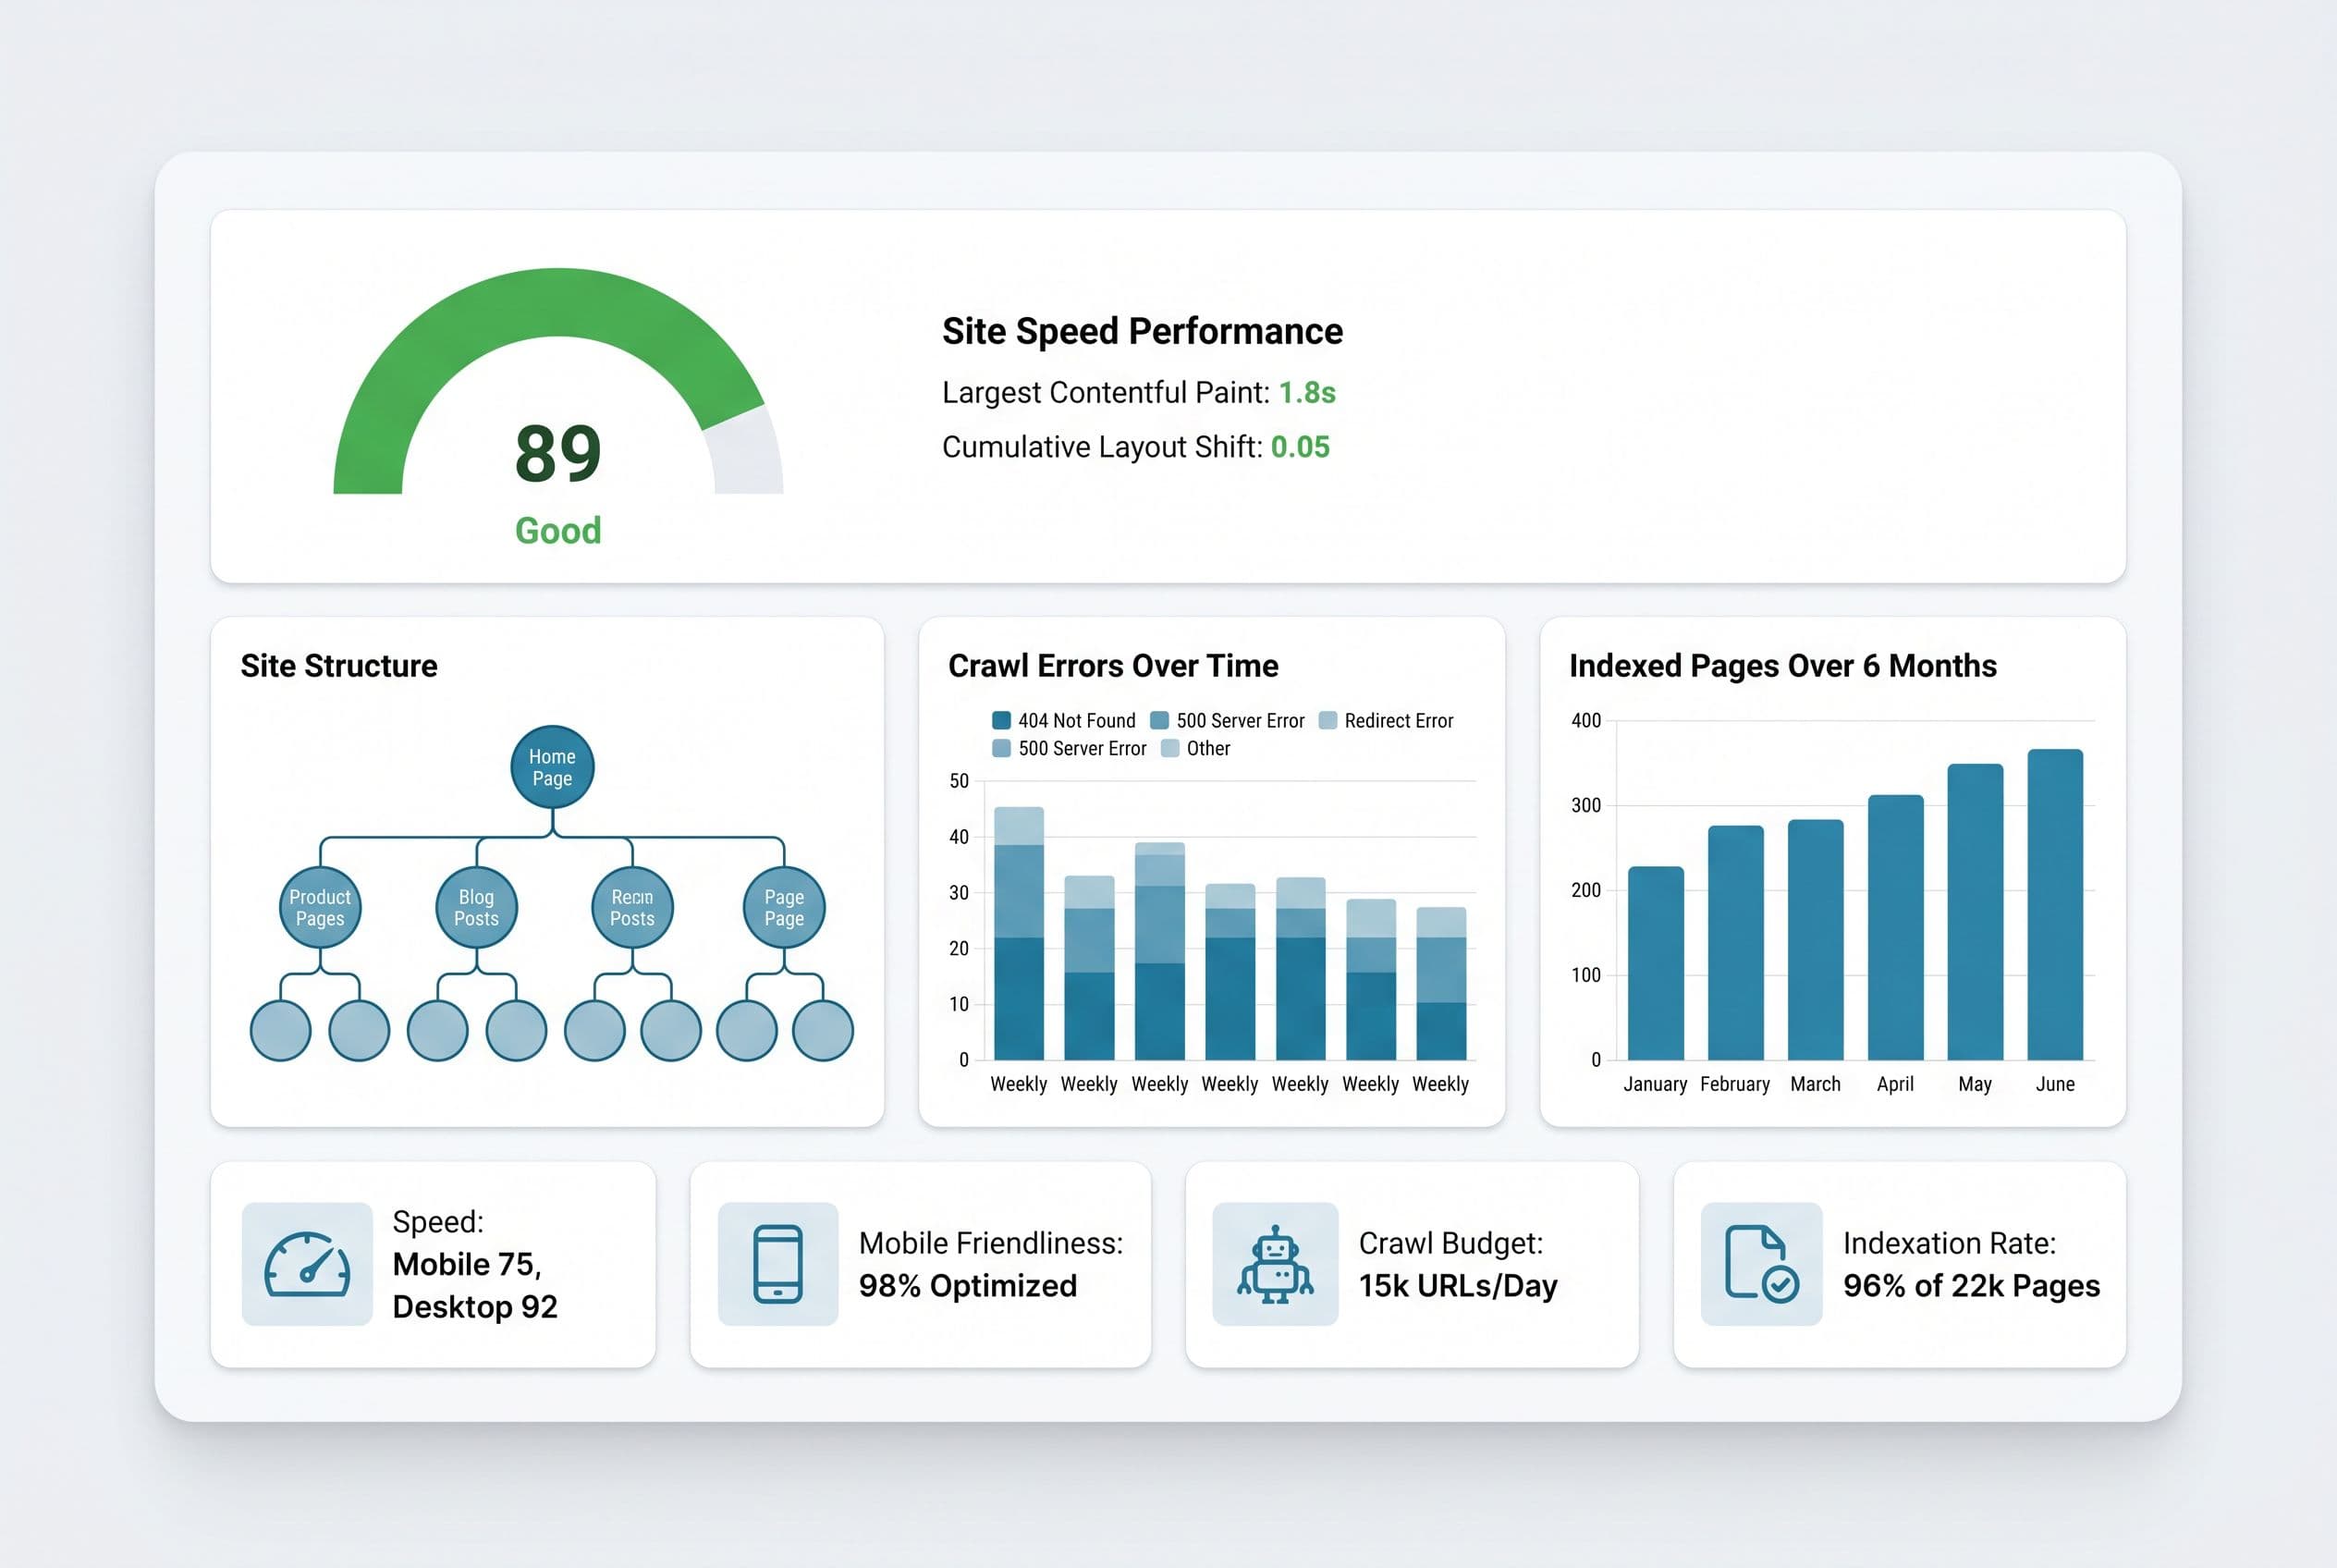Select the Blog Posts node
The height and width of the screenshot is (1568, 2337).
(476, 908)
